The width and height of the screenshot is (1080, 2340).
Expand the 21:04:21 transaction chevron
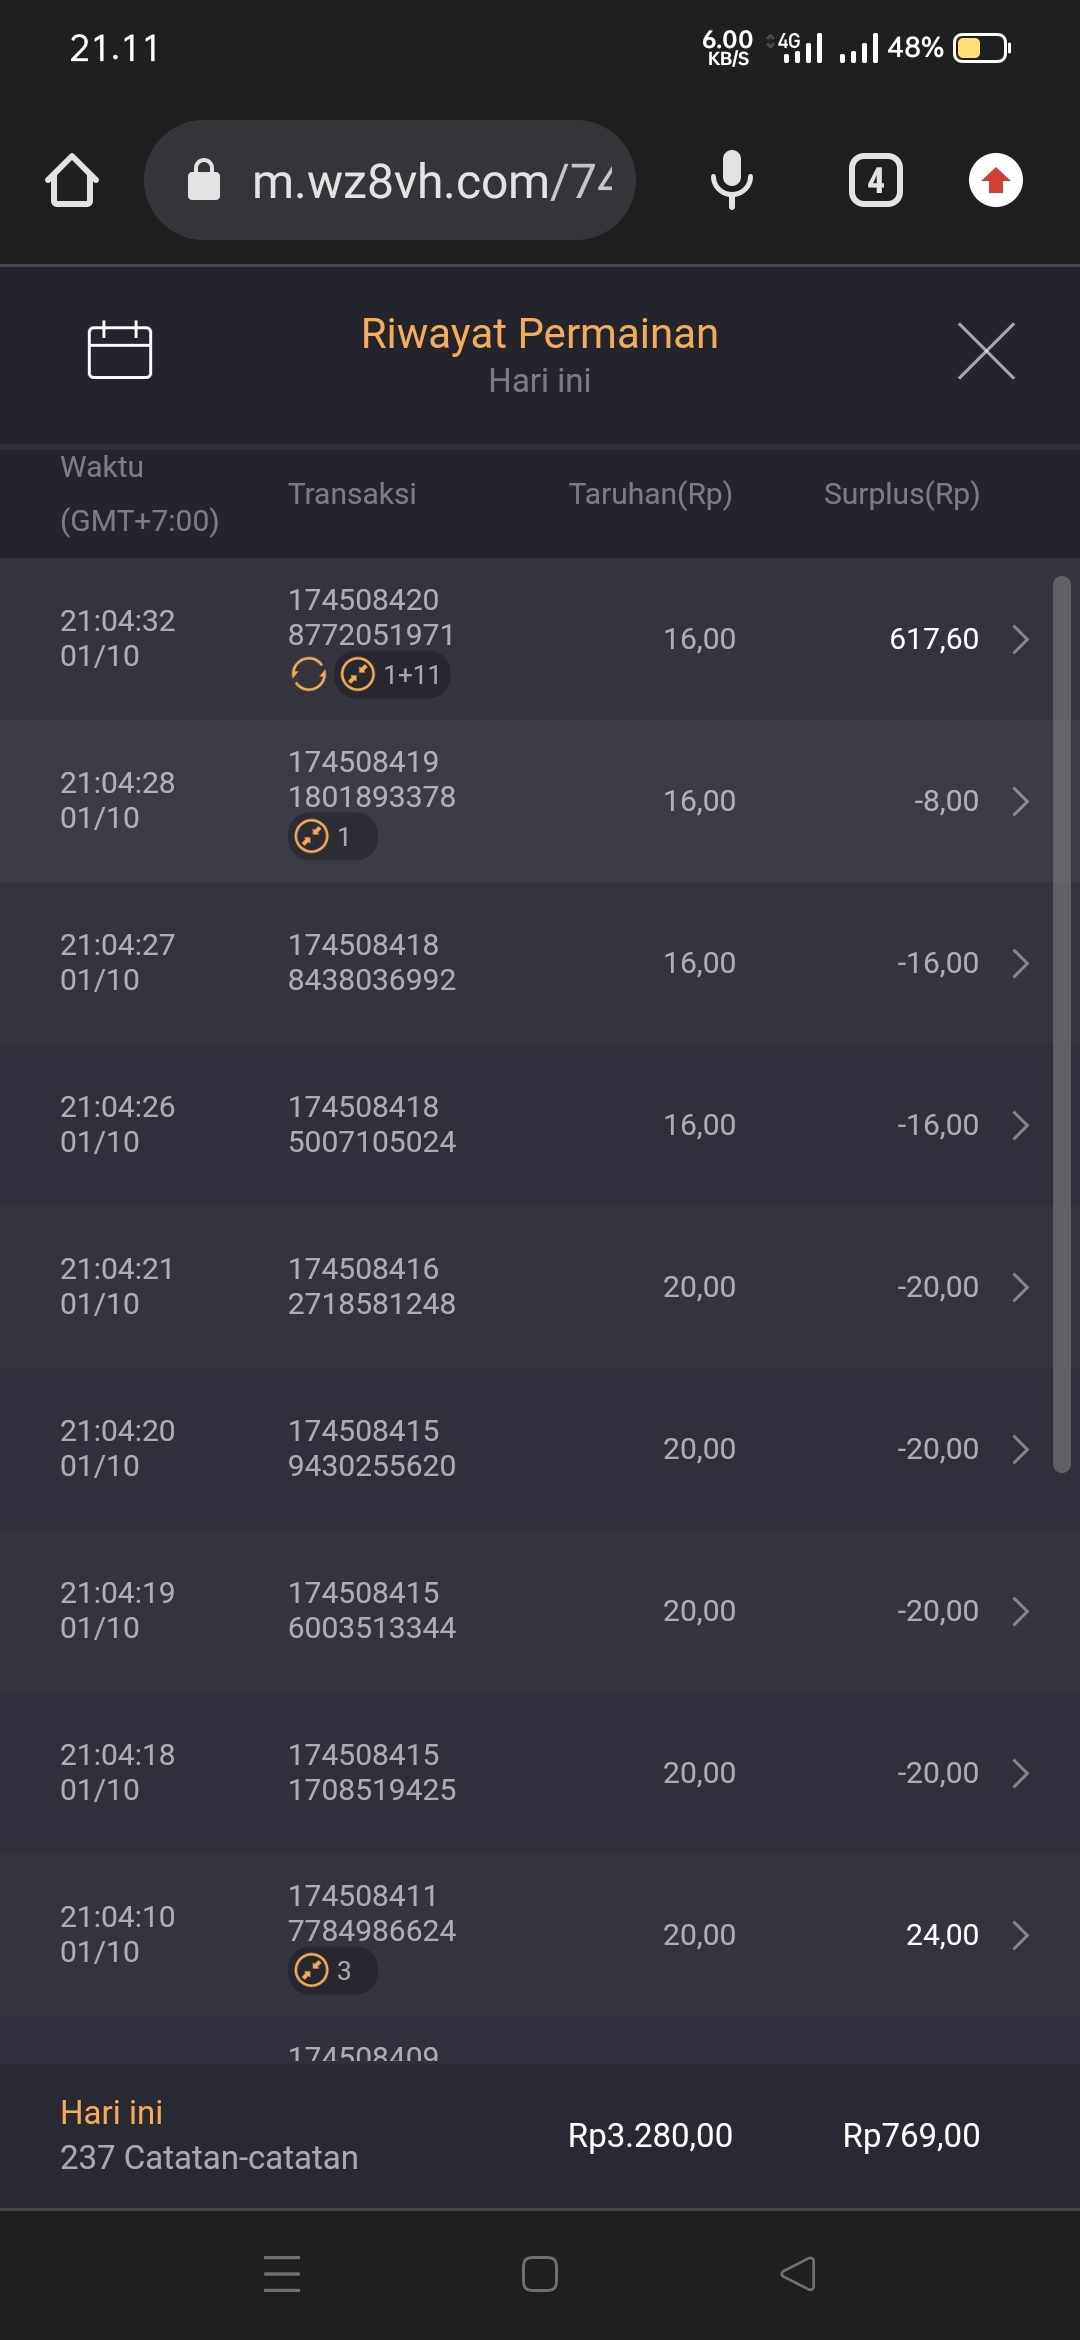(1020, 1287)
